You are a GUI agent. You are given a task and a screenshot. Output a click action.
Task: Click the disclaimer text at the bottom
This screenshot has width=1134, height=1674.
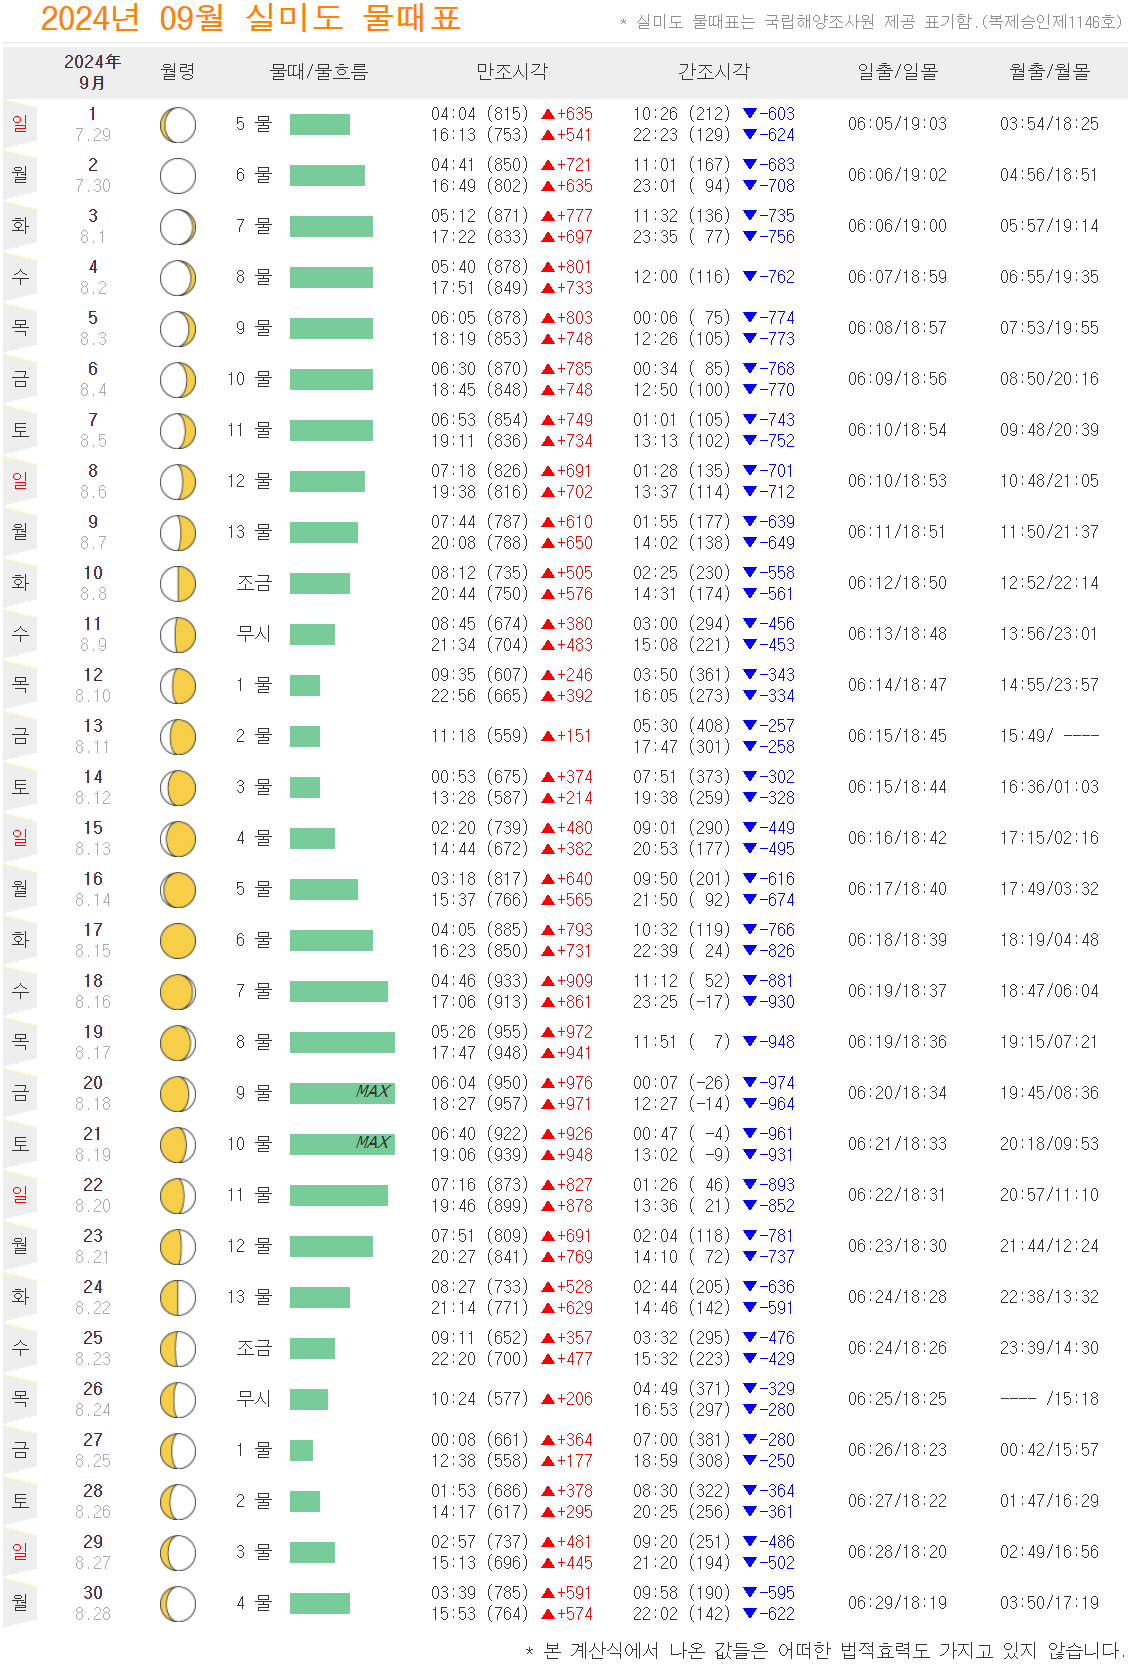[x=826, y=1651]
